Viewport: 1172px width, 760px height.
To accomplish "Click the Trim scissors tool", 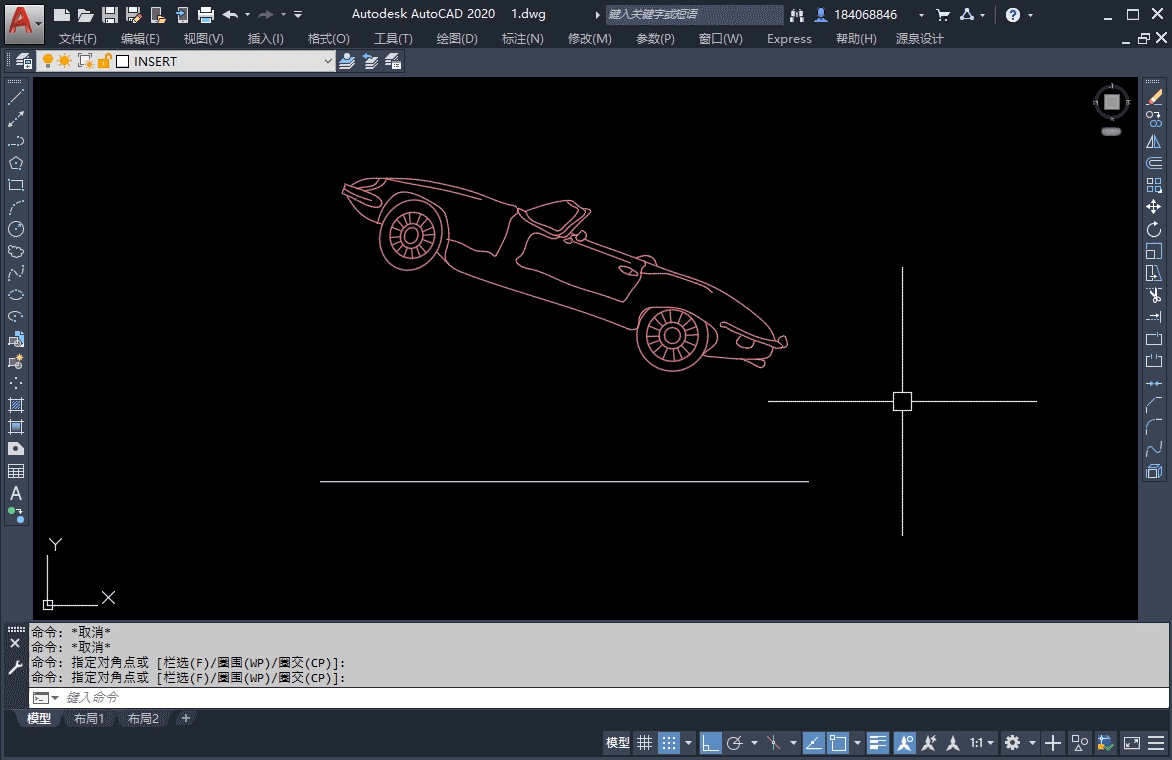I will (x=1154, y=295).
